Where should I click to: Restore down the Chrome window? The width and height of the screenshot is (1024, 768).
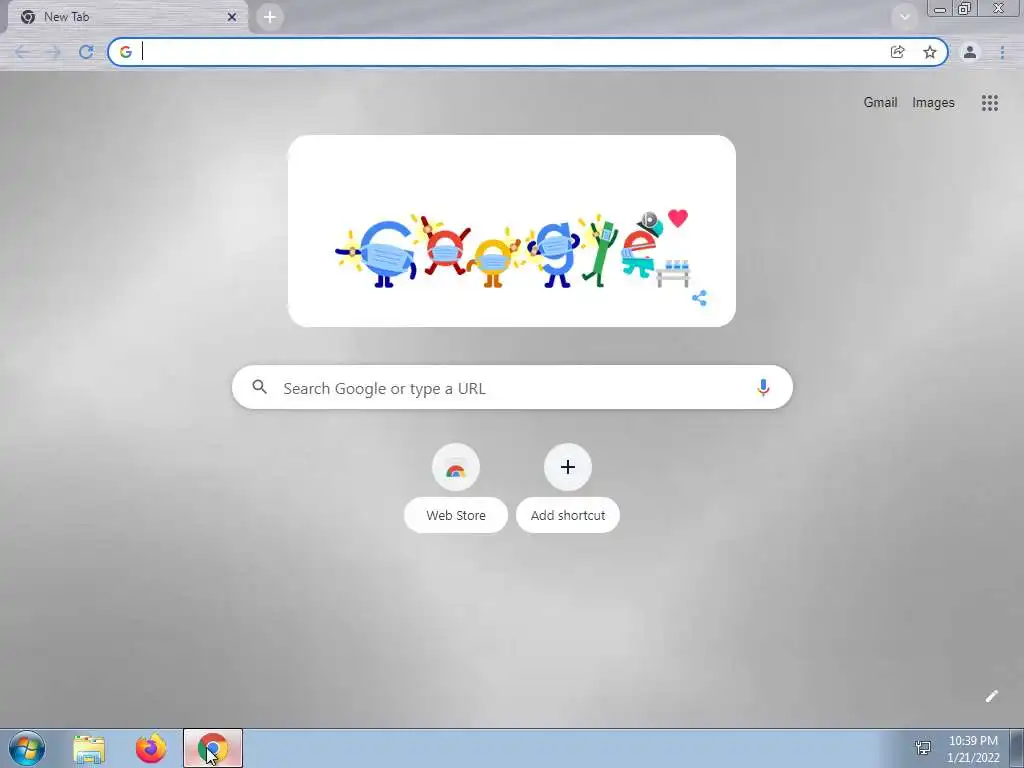(x=965, y=8)
